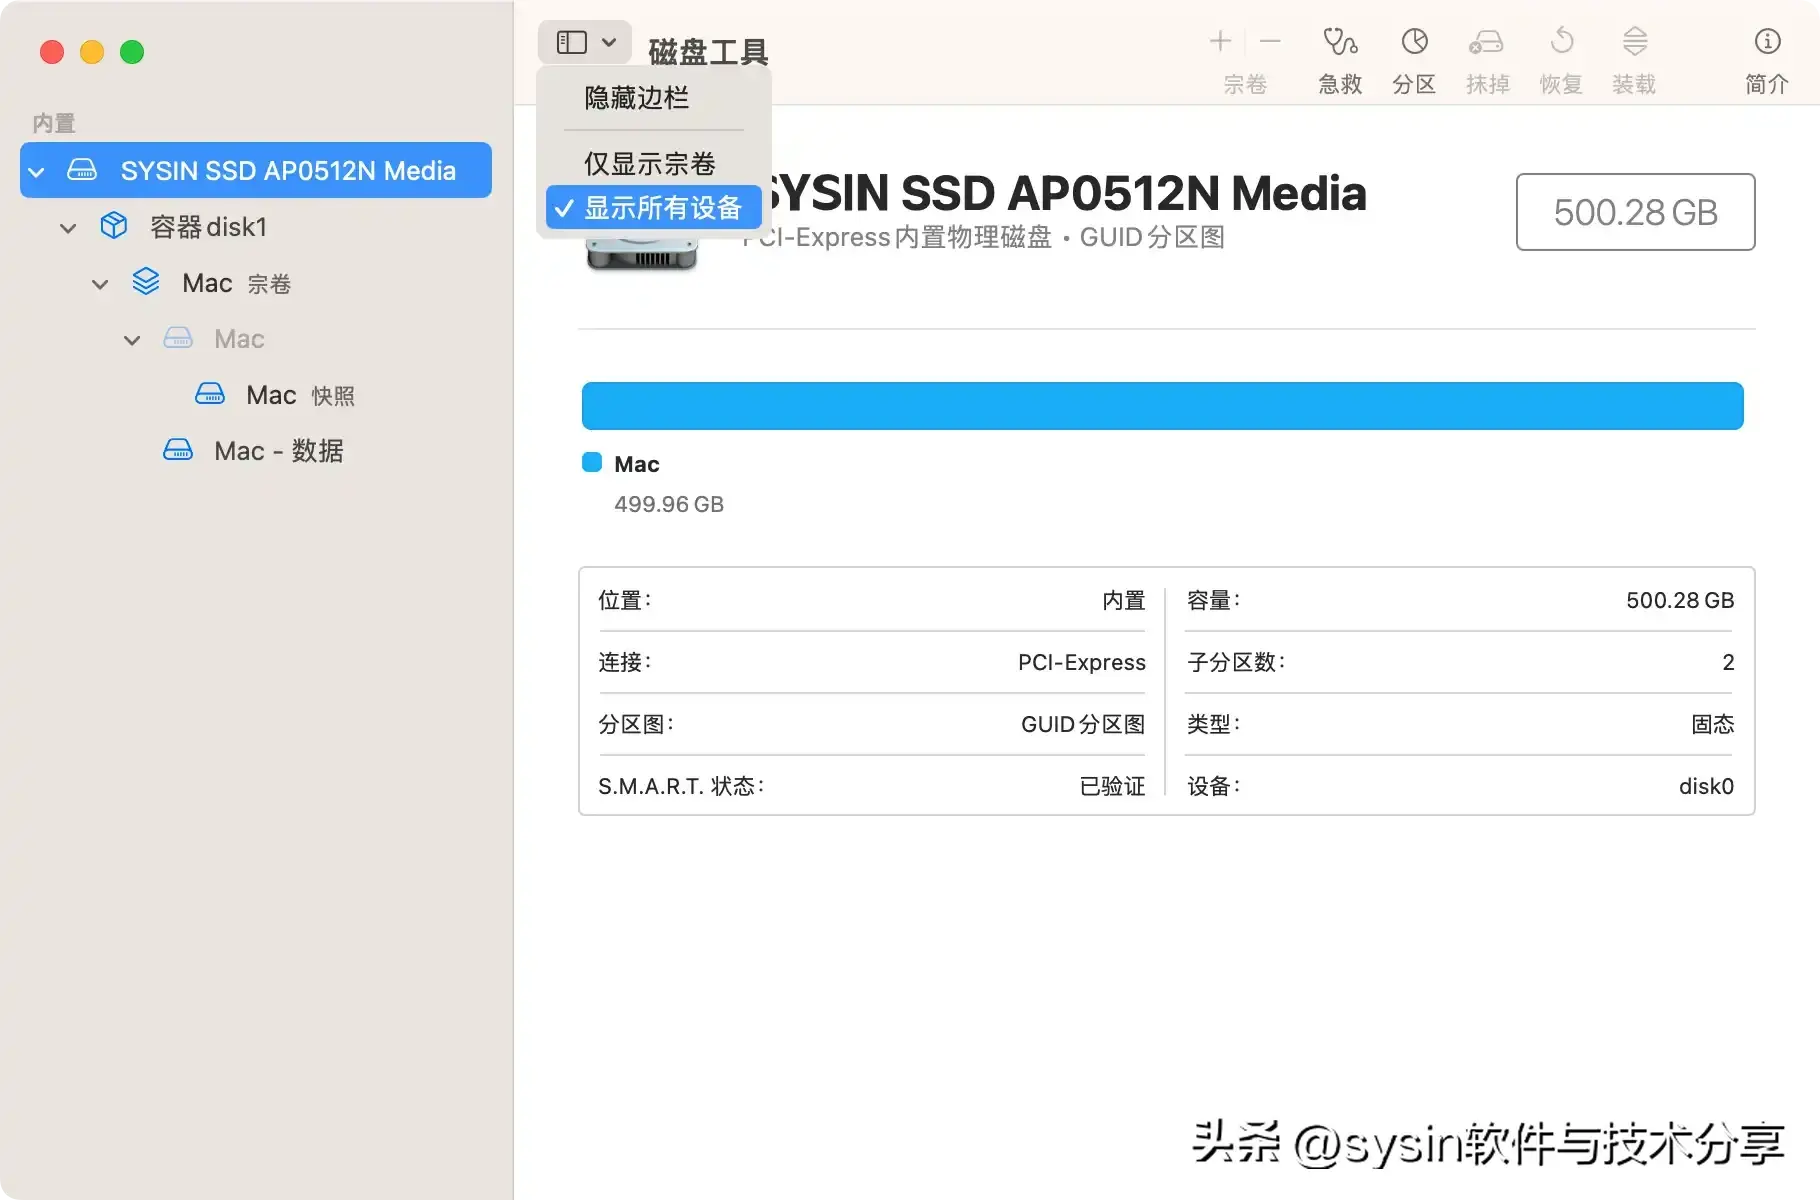The width and height of the screenshot is (1820, 1200).
Task: Click the 位置 value 内置
Action: [1123, 600]
